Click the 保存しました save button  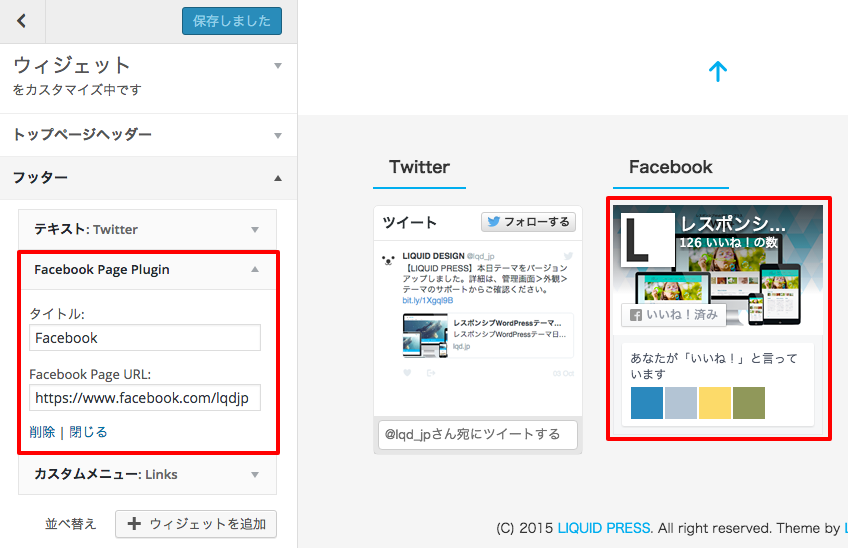pyautogui.click(x=231, y=21)
